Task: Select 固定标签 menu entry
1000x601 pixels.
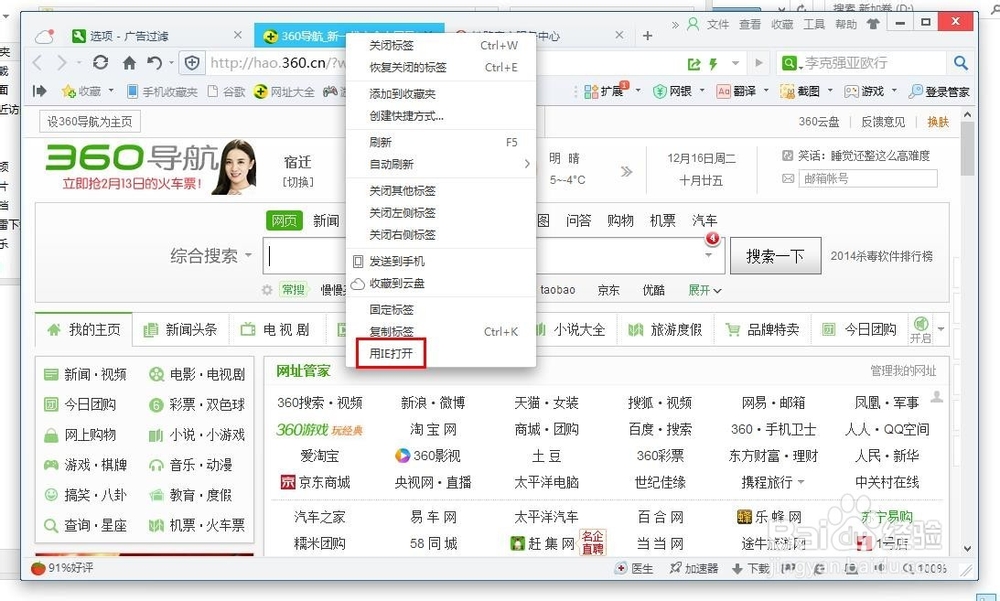Action: coord(441,309)
